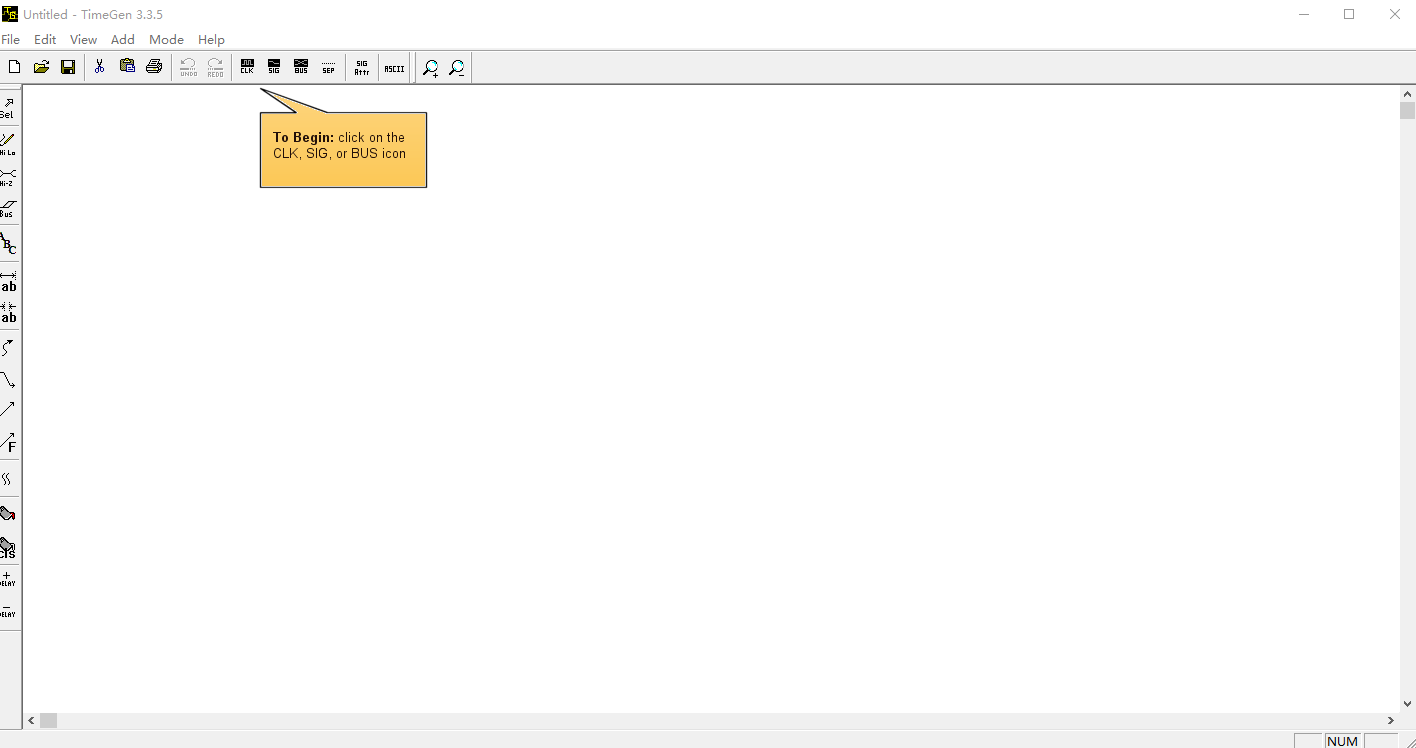Image resolution: width=1416 pixels, height=748 pixels.
Task: Open the View menu
Action: pos(83,40)
